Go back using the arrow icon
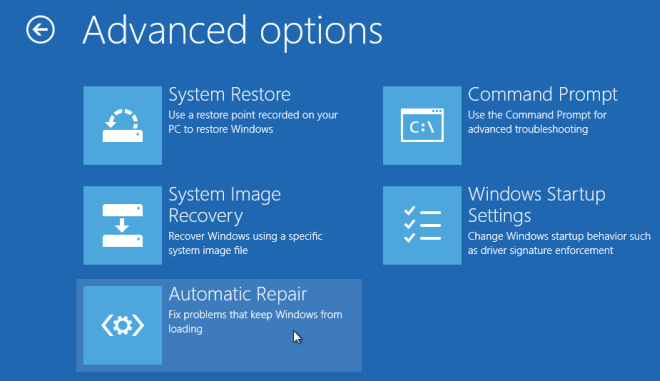The image size is (660, 381). 40,30
